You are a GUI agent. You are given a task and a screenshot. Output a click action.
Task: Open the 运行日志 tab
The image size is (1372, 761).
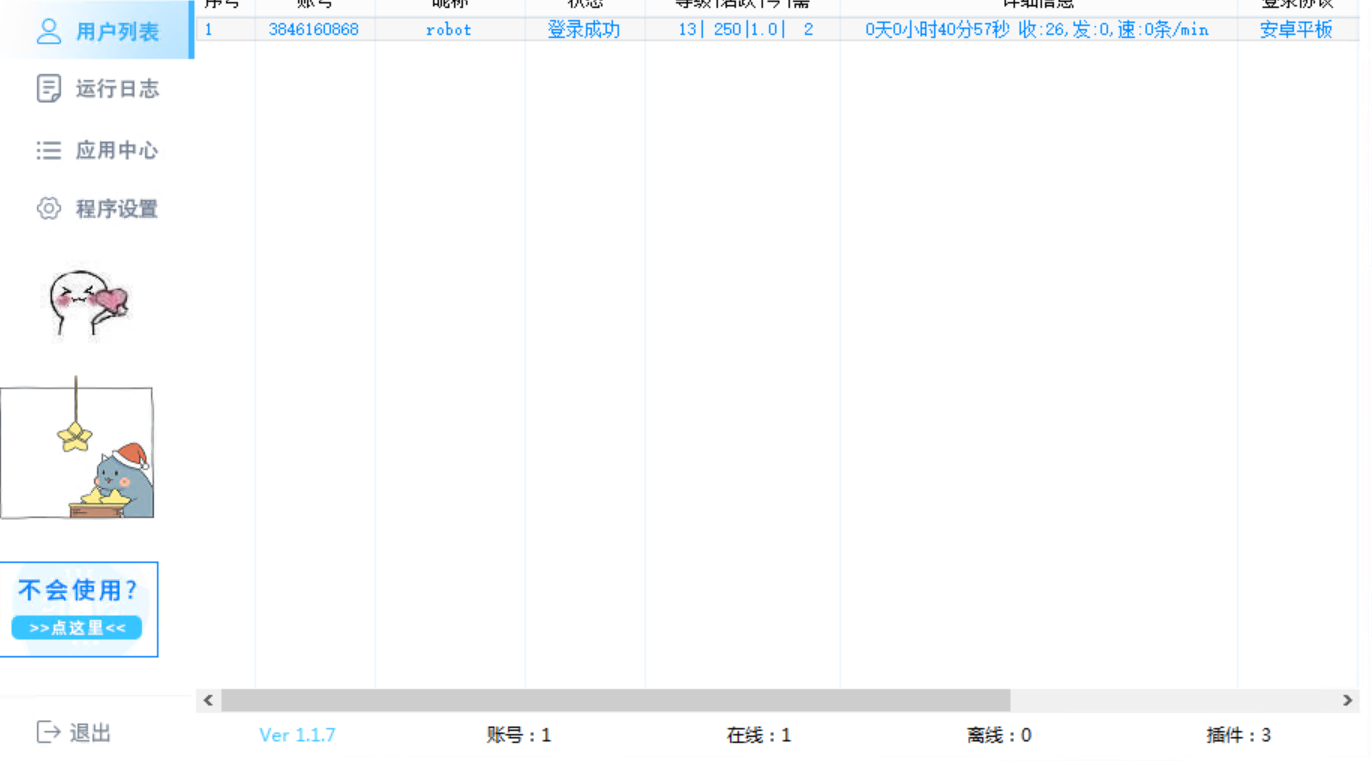pos(97,89)
